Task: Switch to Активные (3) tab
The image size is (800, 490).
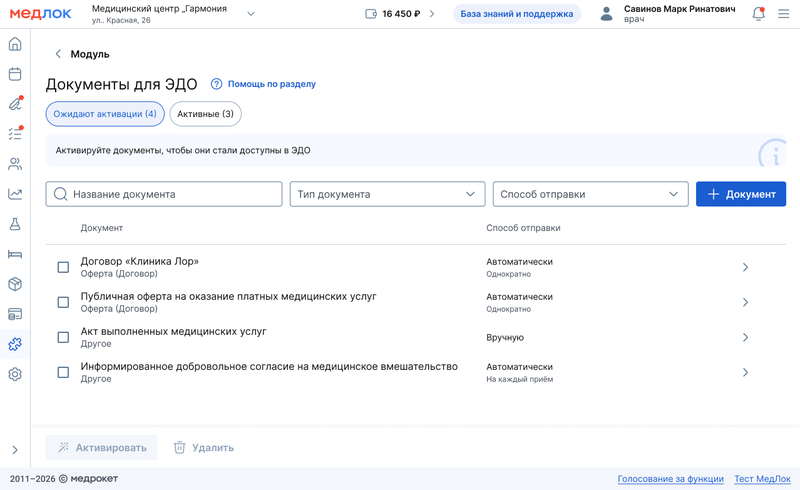Action: 205,114
